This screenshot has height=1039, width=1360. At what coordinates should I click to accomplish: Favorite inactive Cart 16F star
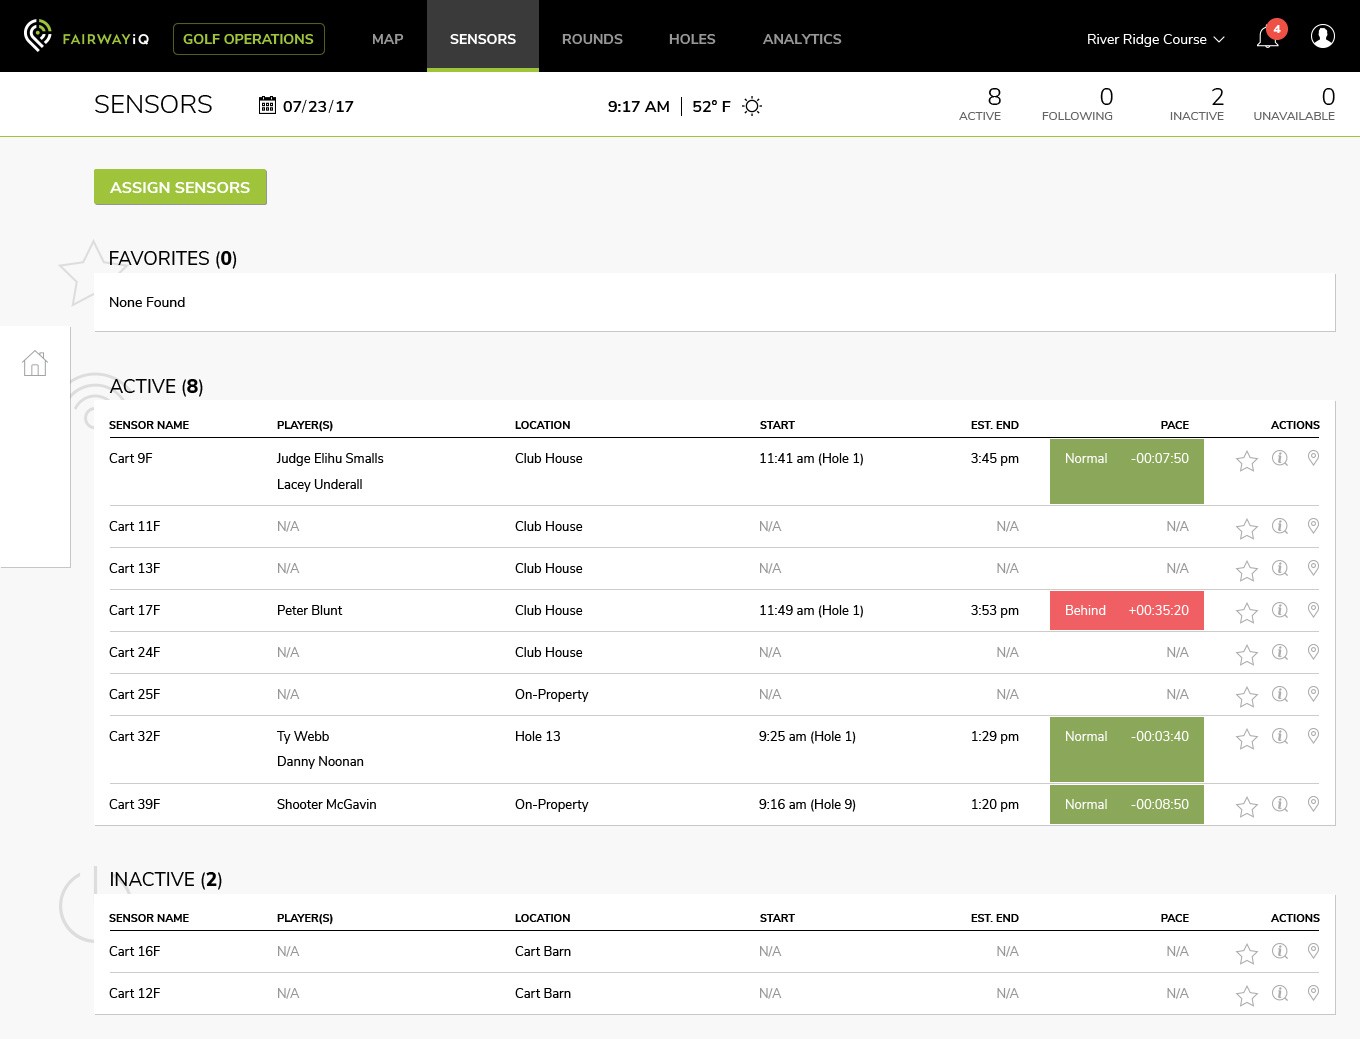pyautogui.click(x=1246, y=954)
